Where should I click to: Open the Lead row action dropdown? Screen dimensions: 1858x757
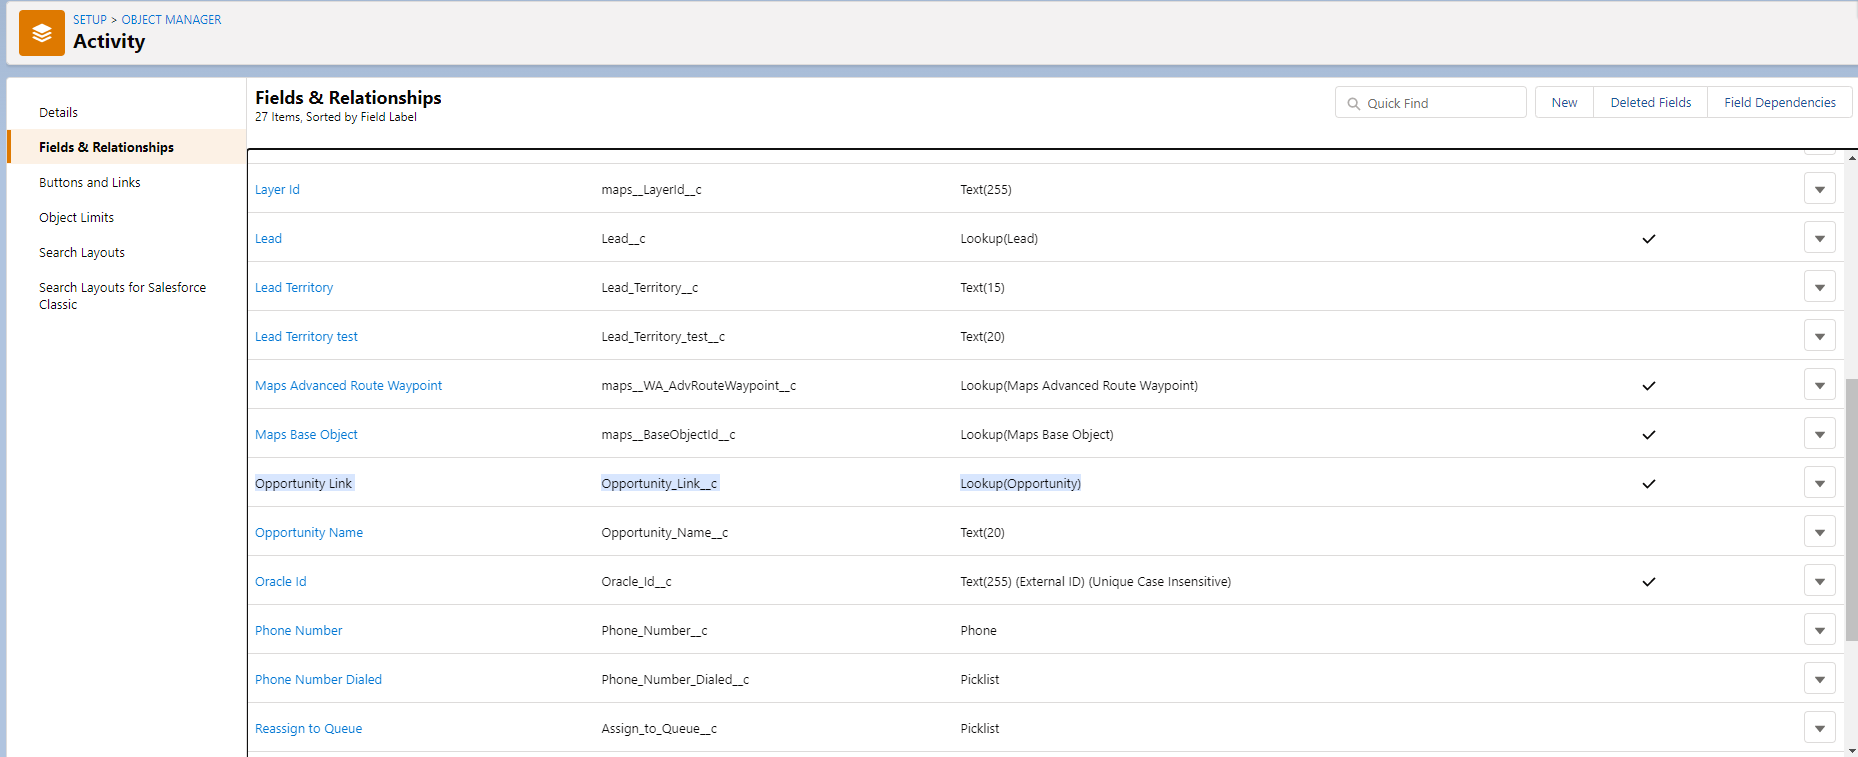pyautogui.click(x=1819, y=238)
